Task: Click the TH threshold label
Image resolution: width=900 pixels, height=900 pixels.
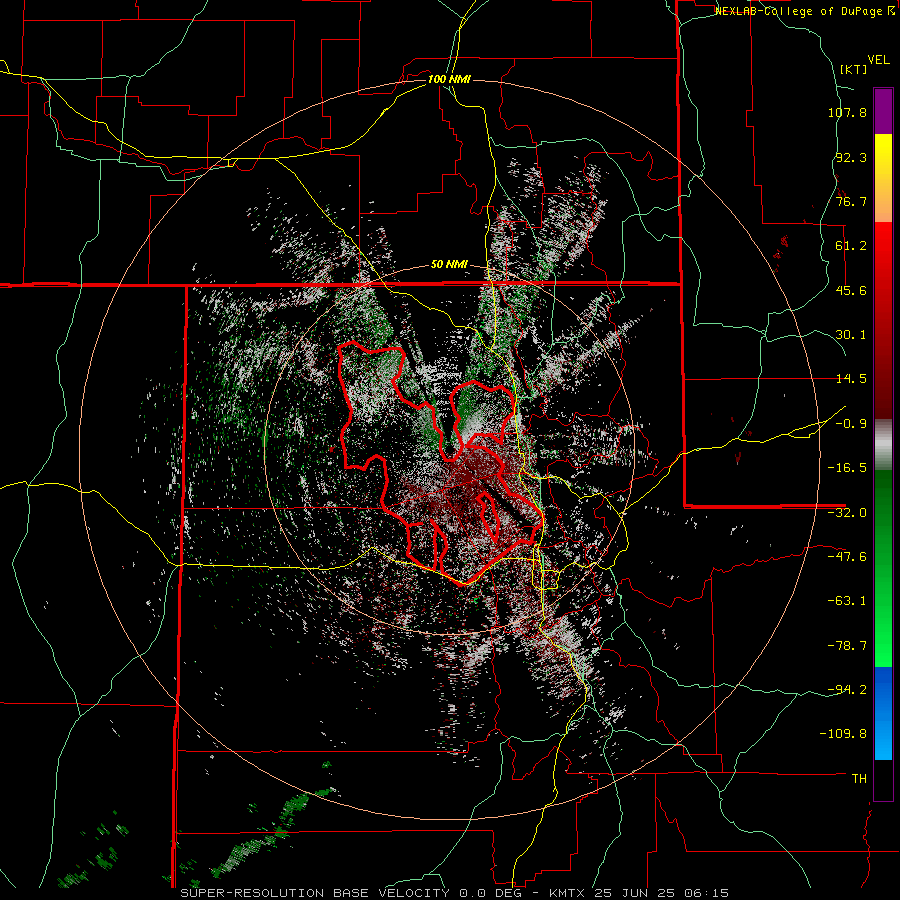Action: click(x=859, y=779)
